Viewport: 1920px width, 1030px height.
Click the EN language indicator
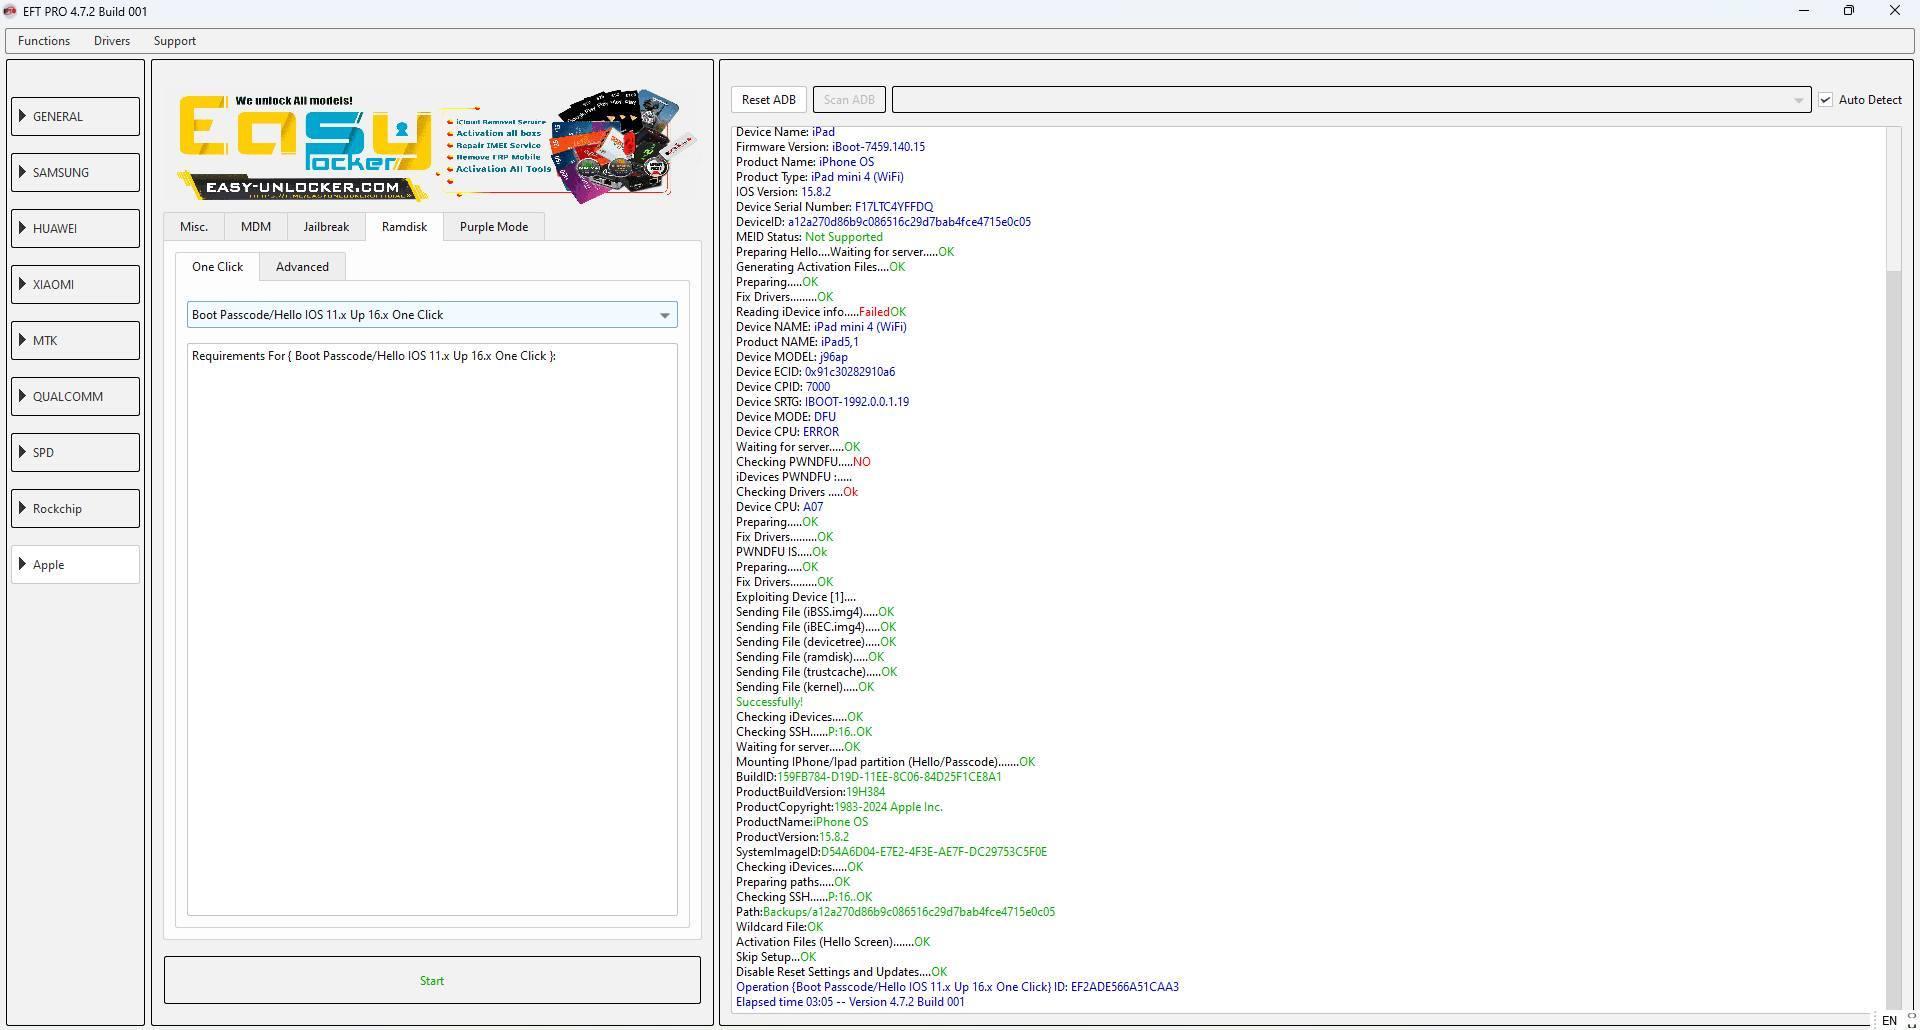pyautogui.click(x=1888, y=1020)
